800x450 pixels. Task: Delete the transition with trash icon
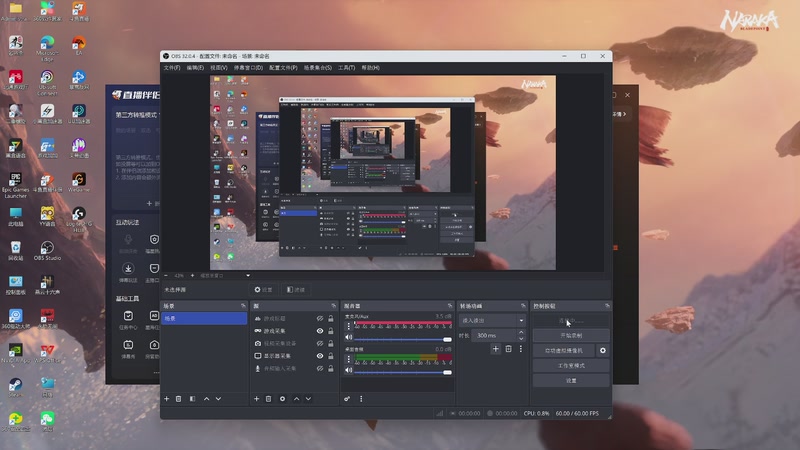[508, 349]
